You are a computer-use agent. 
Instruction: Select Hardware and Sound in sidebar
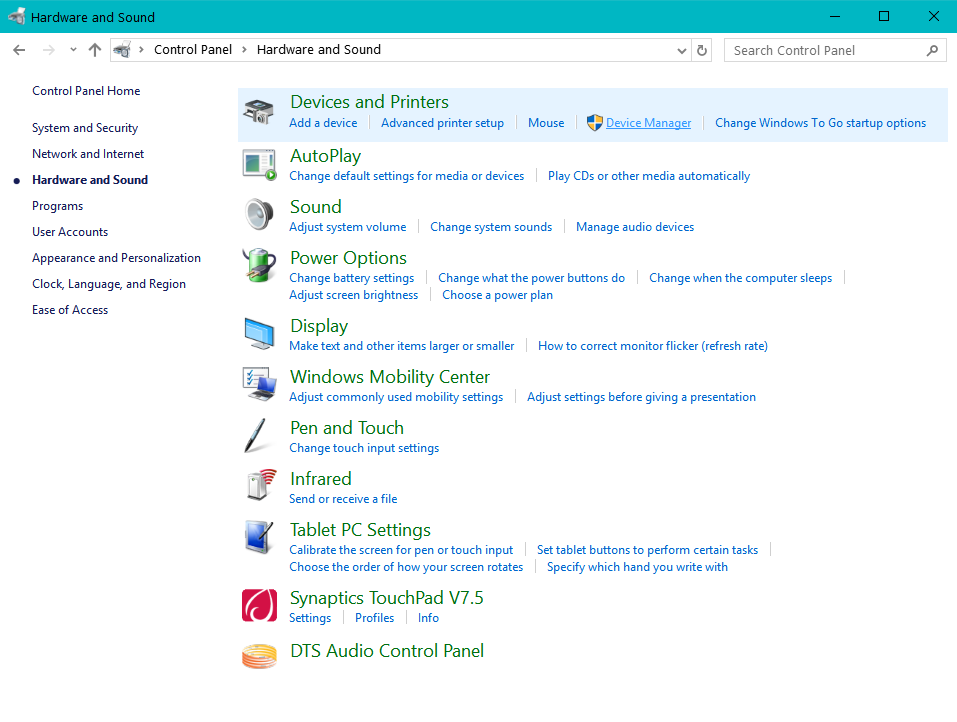(x=89, y=179)
